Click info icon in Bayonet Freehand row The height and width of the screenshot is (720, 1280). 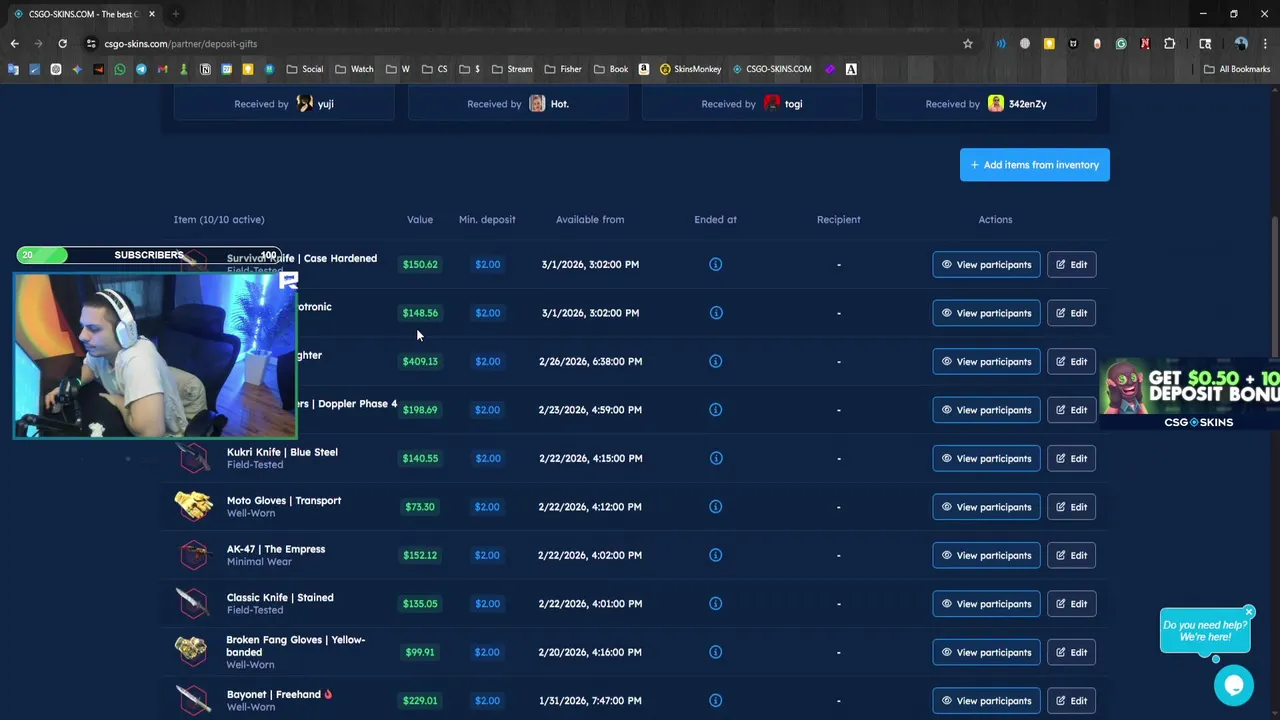[715, 701]
